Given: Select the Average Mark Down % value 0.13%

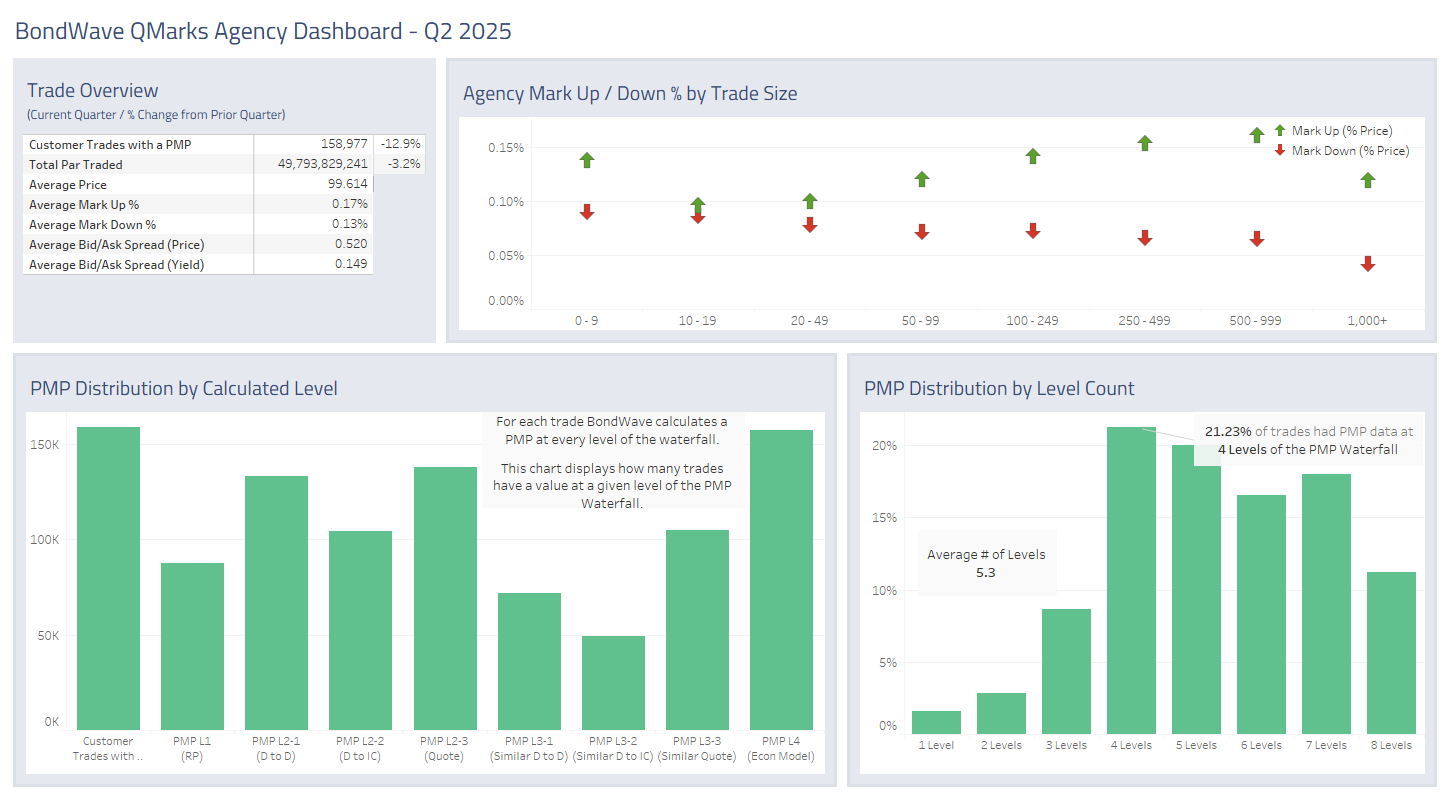Looking at the screenshot, I should (351, 225).
